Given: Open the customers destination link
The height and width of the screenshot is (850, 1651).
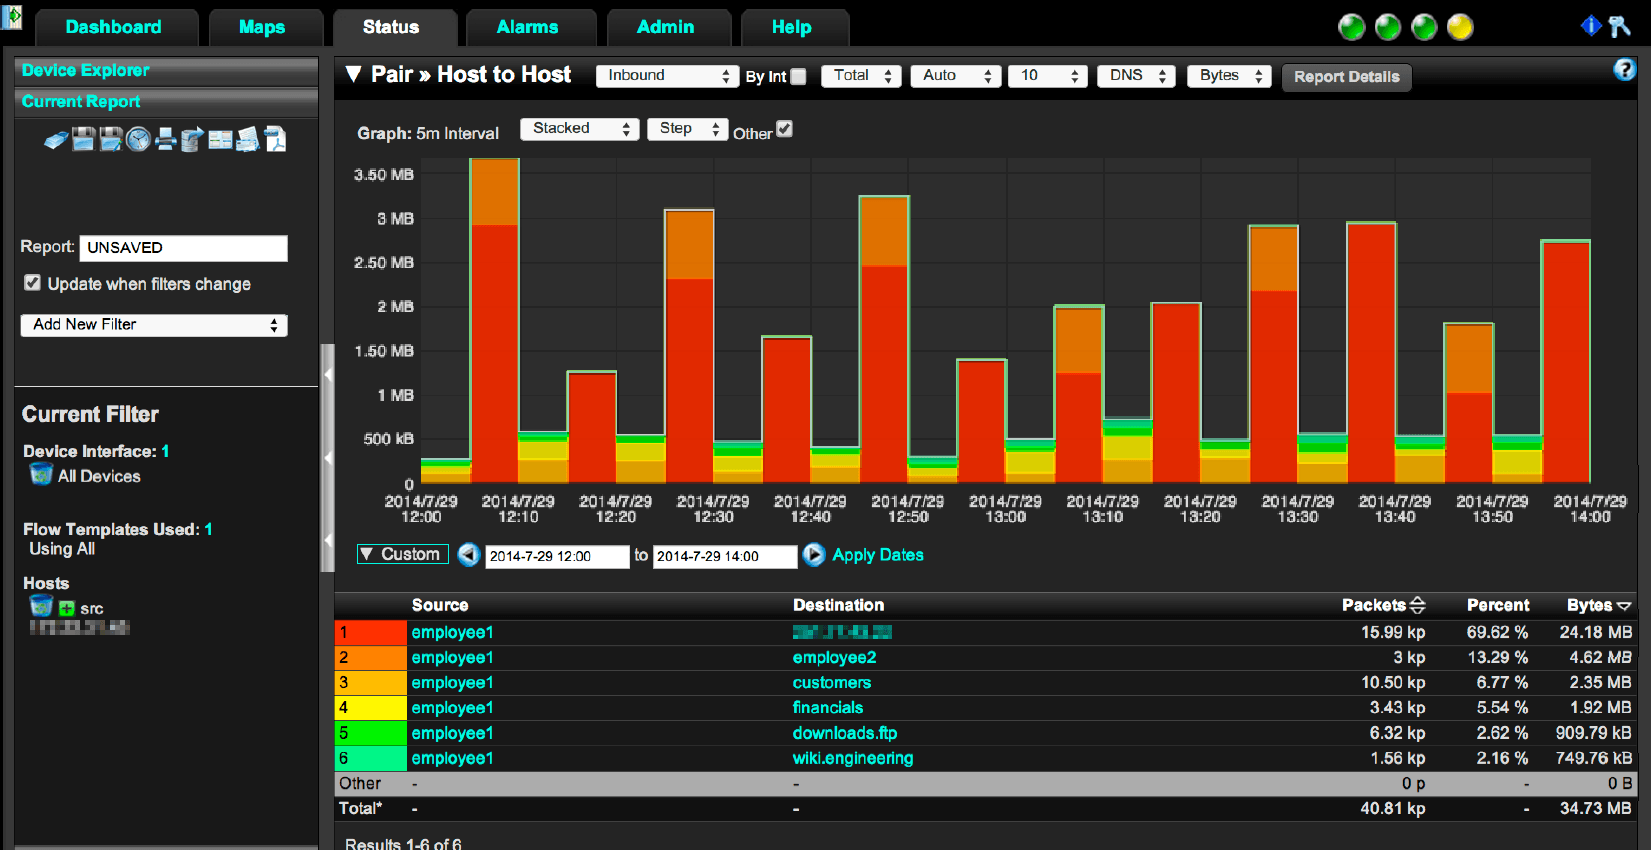Looking at the screenshot, I should click(832, 683).
